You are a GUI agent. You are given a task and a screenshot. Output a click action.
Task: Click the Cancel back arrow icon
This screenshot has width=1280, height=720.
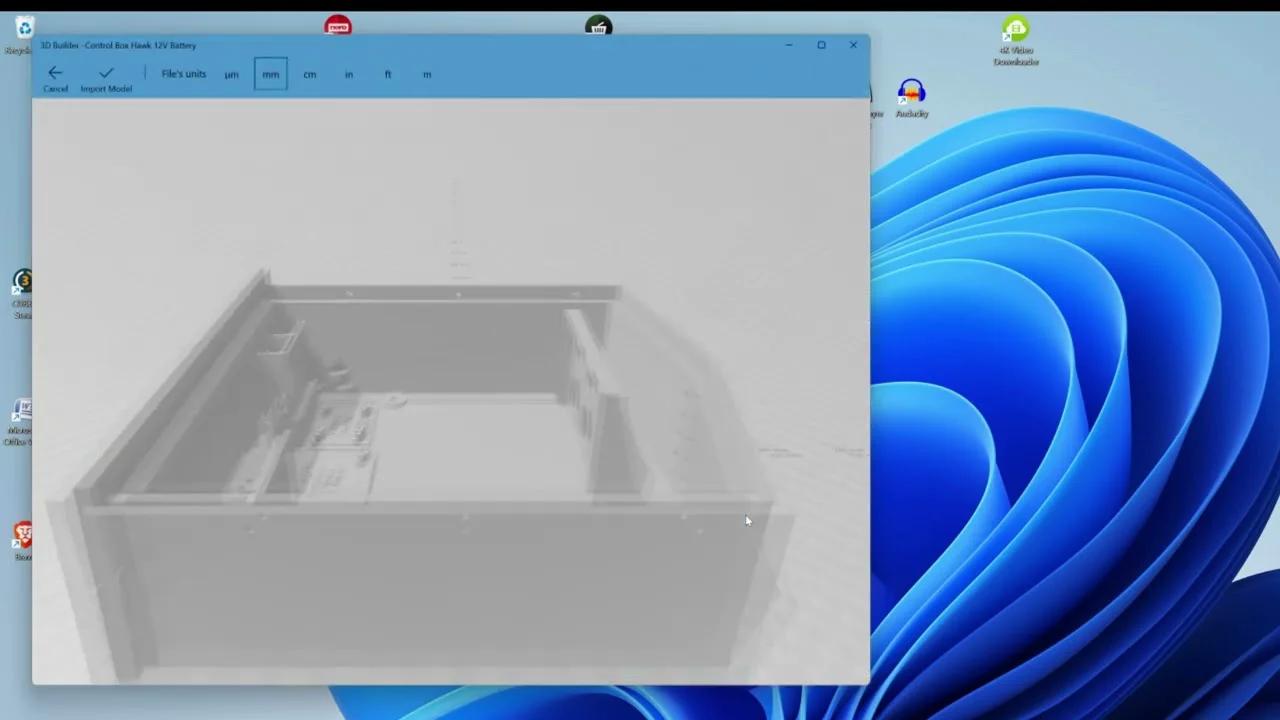55,72
